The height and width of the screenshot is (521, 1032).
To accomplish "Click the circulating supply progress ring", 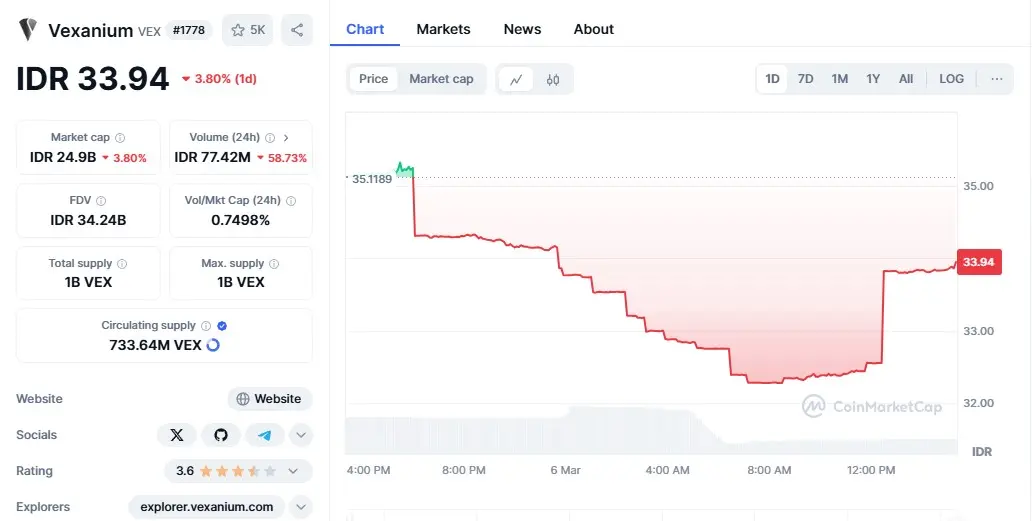I will [213, 345].
